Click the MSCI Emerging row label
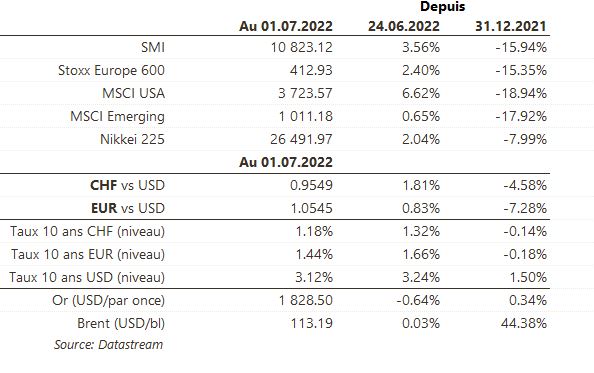594x373 pixels. pos(117,117)
